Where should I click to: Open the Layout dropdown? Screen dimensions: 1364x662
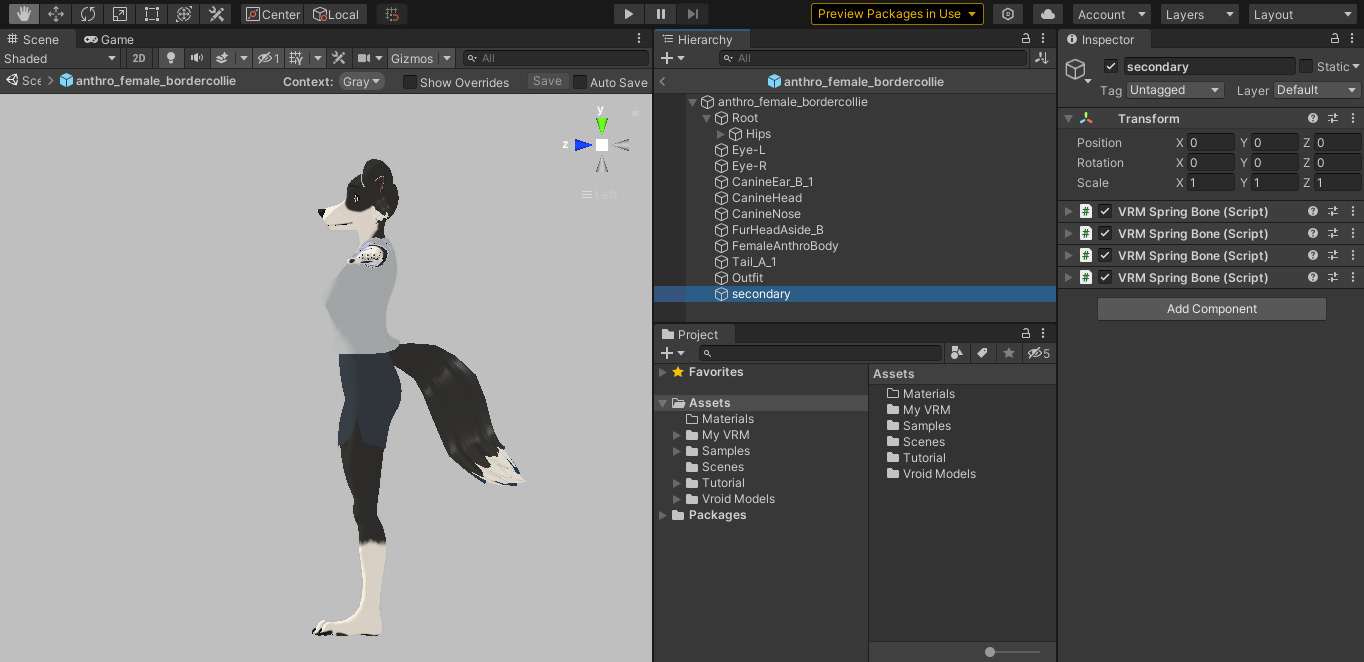click(x=1301, y=14)
